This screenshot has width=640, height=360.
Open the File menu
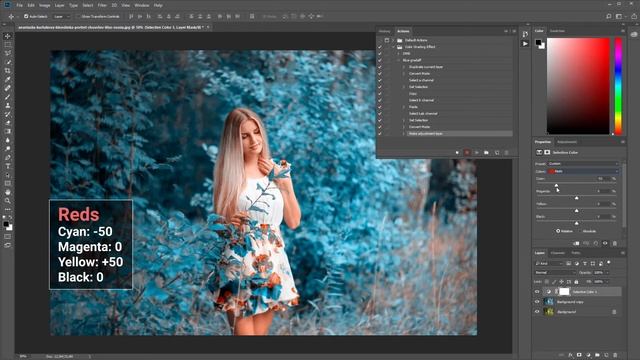(x=20, y=5)
